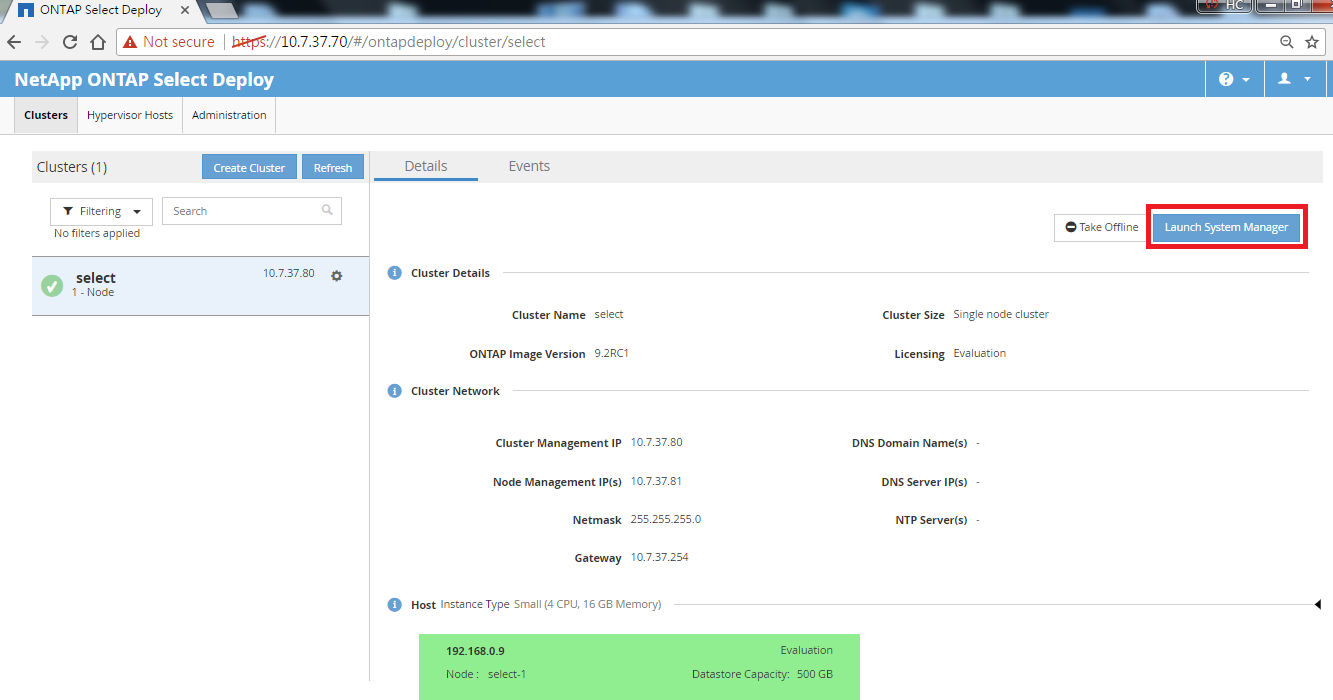
Task: Click the Create Cluster button
Action: pos(249,167)
